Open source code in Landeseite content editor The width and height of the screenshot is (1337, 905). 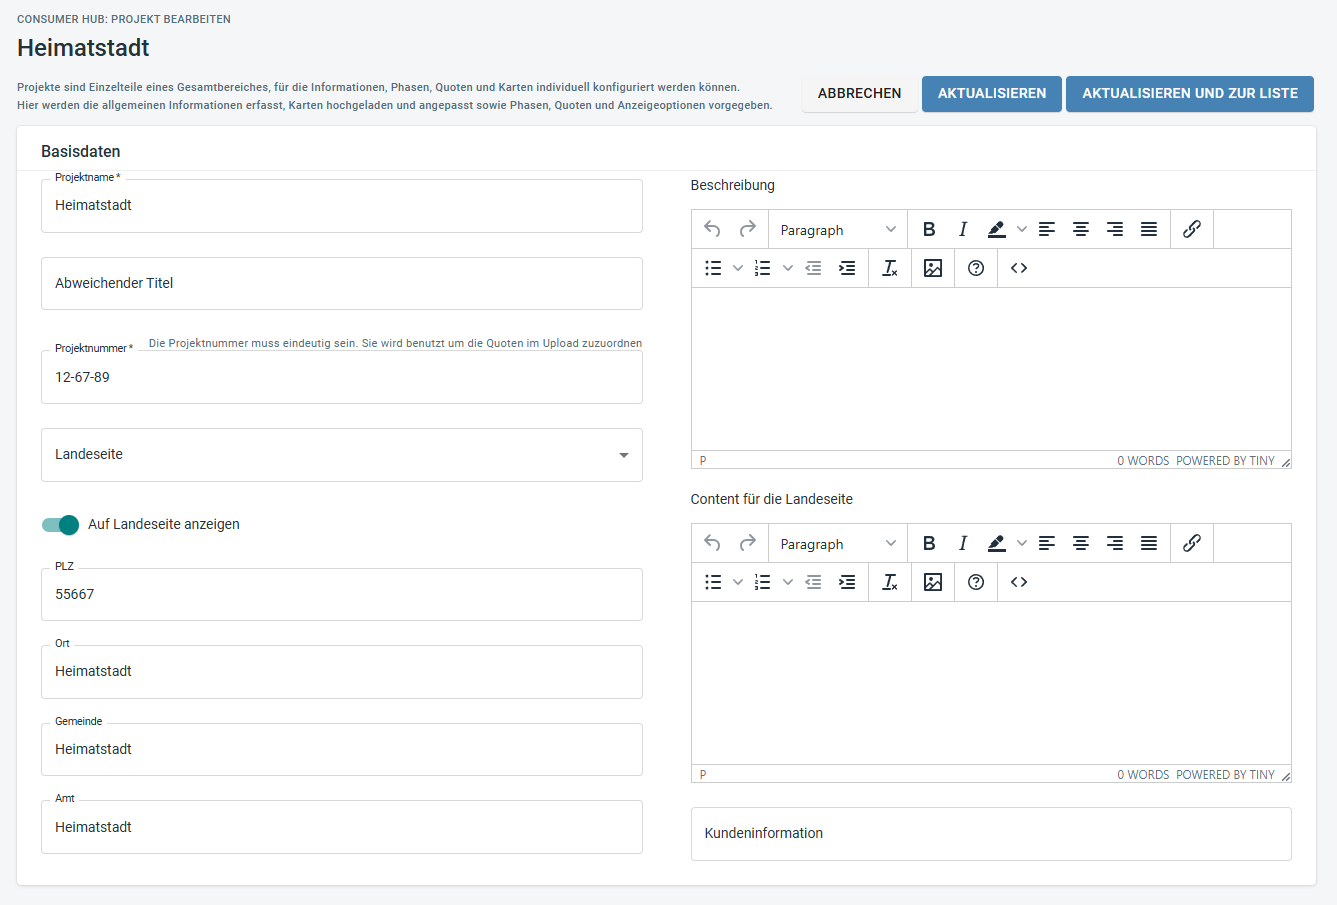(x=1019, y=582)
